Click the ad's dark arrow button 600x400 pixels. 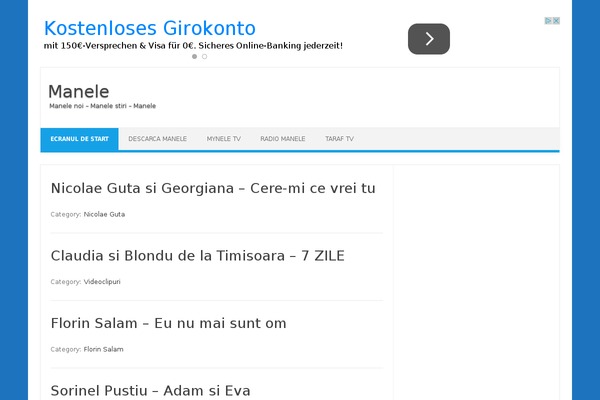coord(428,39)
